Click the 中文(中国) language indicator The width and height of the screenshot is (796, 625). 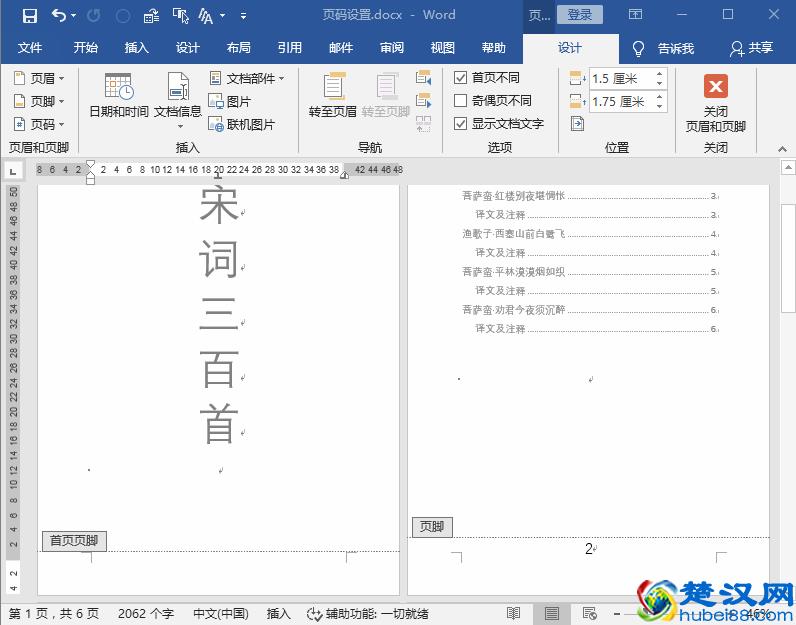(221, 614)
